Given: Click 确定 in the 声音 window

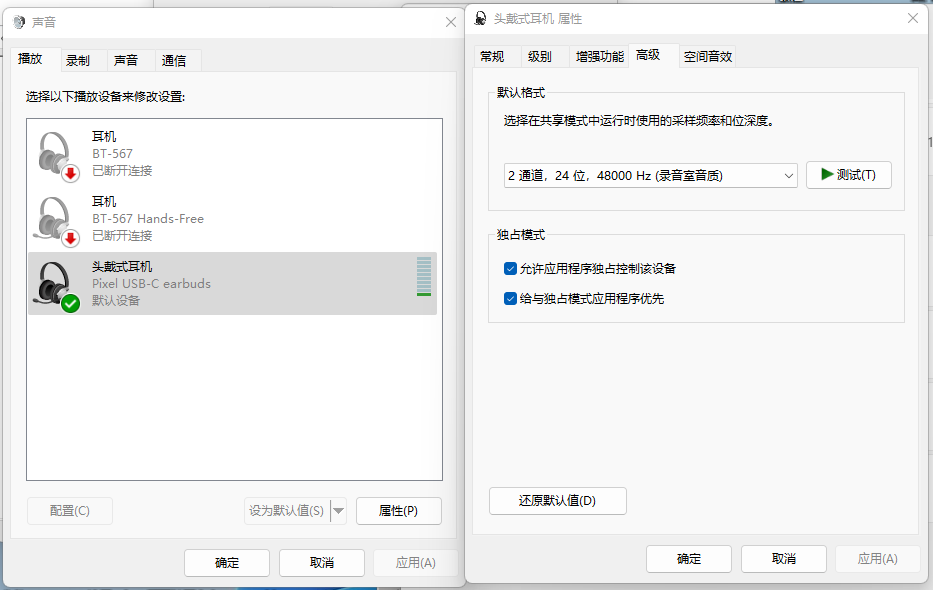Looking at the screenshot, I should [x=227, y=563].
